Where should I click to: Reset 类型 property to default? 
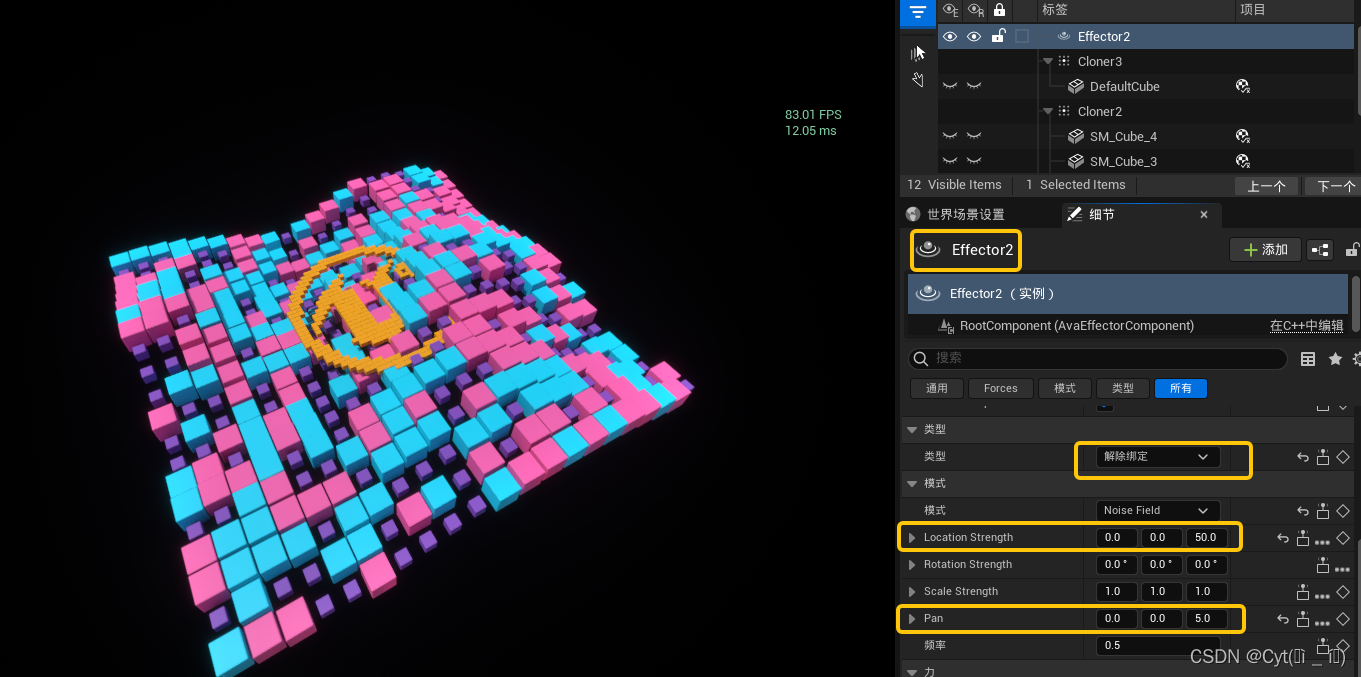click(x=1303, y=457)
